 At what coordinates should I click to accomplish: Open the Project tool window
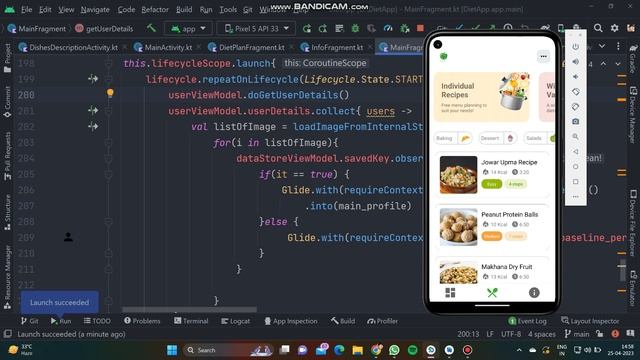click(x=7, y=58)
